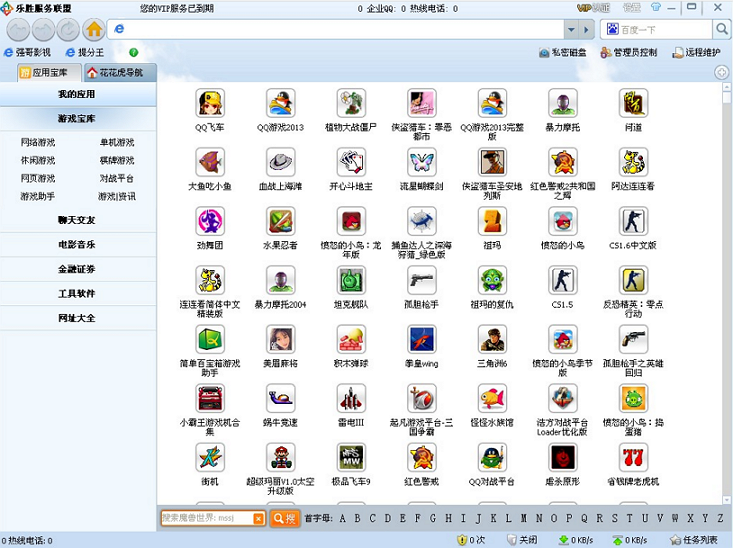
Task: Open the QQ飞车 game icon
Action: point(210,103)
